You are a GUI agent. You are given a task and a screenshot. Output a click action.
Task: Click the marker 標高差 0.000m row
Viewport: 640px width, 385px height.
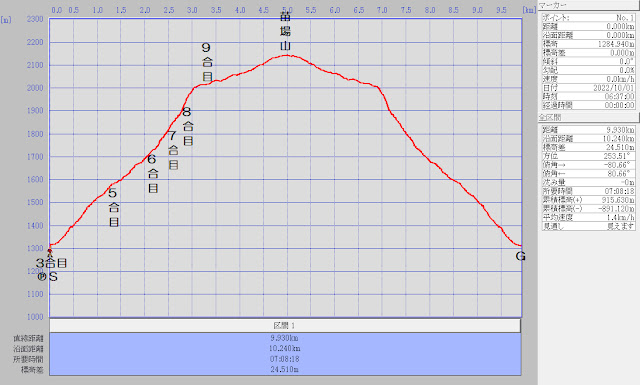(589, 53)
